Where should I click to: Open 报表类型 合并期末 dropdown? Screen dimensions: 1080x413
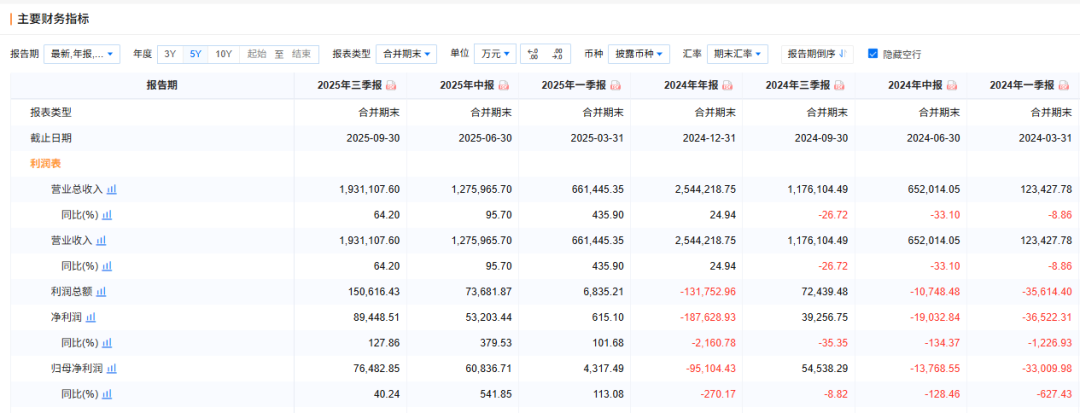[406, 54]
